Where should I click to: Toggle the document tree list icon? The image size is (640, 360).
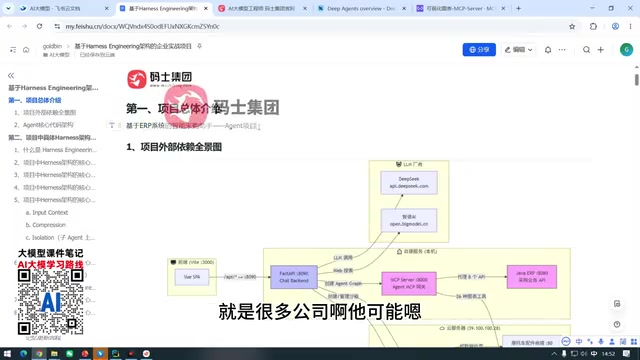coord(13,50)
